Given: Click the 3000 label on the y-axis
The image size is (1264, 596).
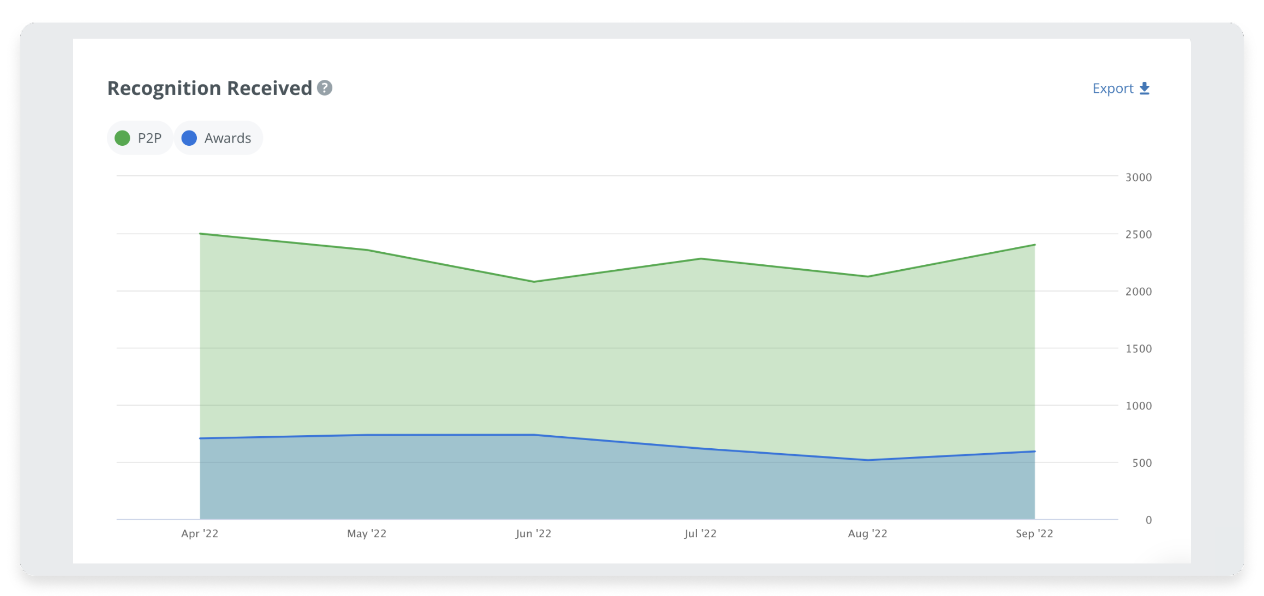Looking at the screenshot, I should [1138, 177].
